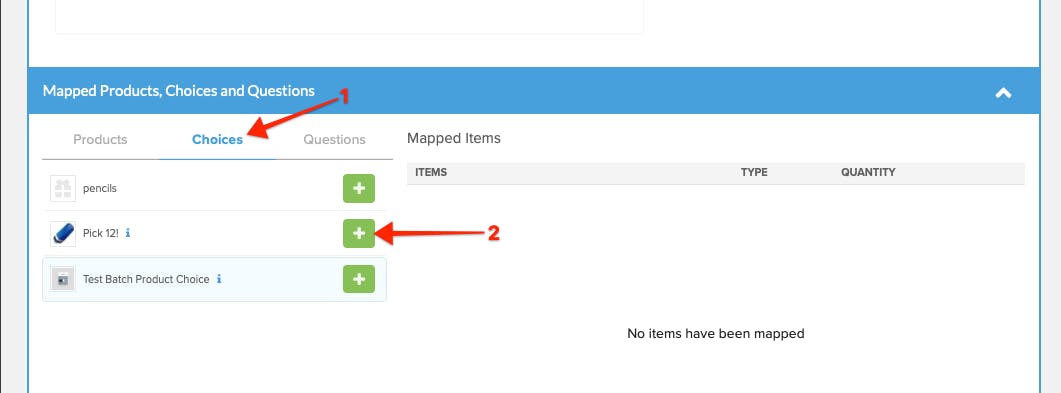Collapse the Mapped Products section chevron
1061x393 pixels.
pyautogui.click(x=1003, y=92)
